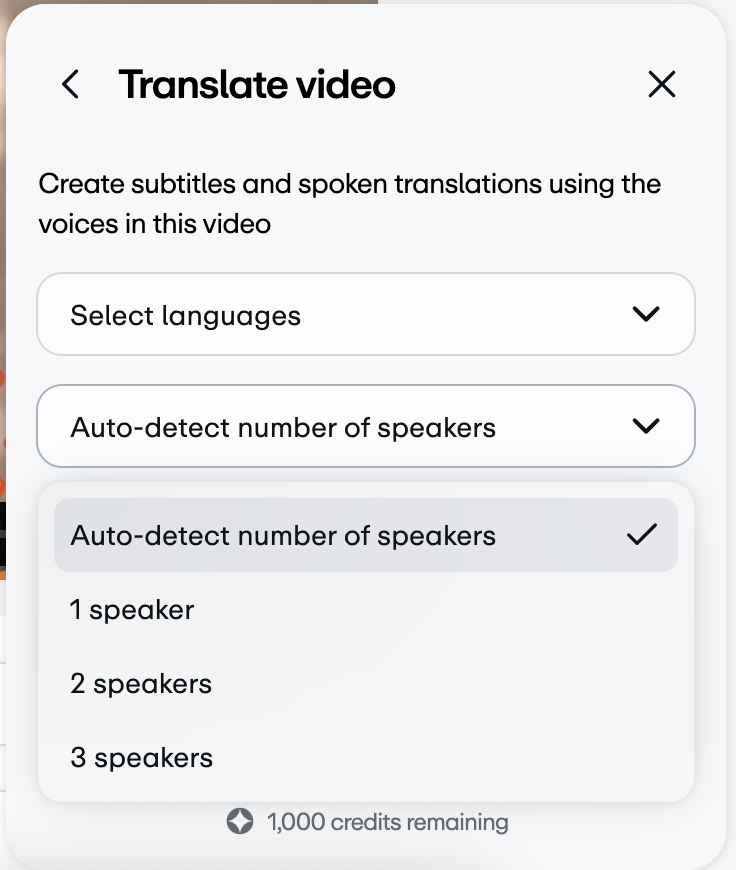Pick the 2 speakers option
The height and width of the screenshot is (870, 736).
coord(366,683)
